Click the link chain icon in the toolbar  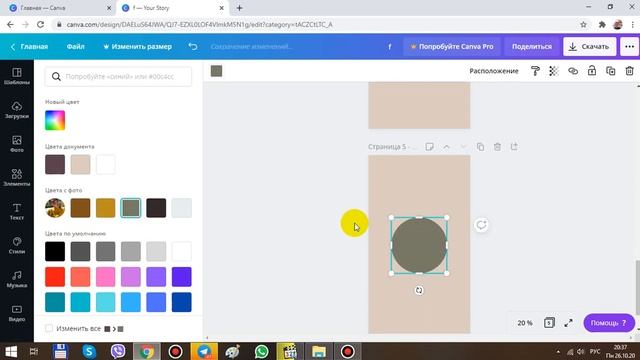point(573,71)
